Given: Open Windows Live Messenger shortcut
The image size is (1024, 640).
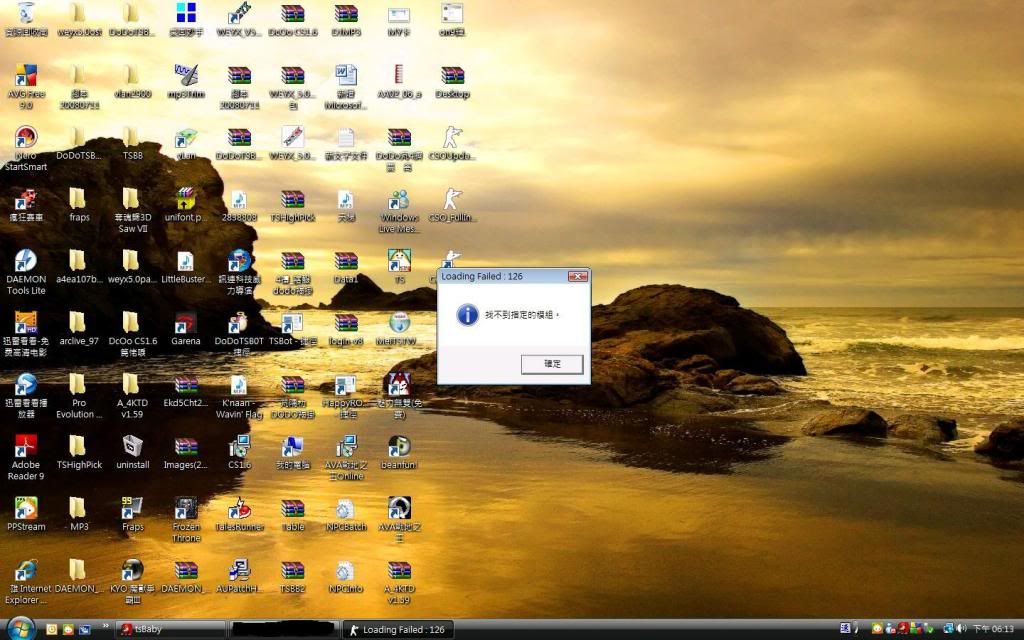Looking at the screenshot, I should coord(399,200).
